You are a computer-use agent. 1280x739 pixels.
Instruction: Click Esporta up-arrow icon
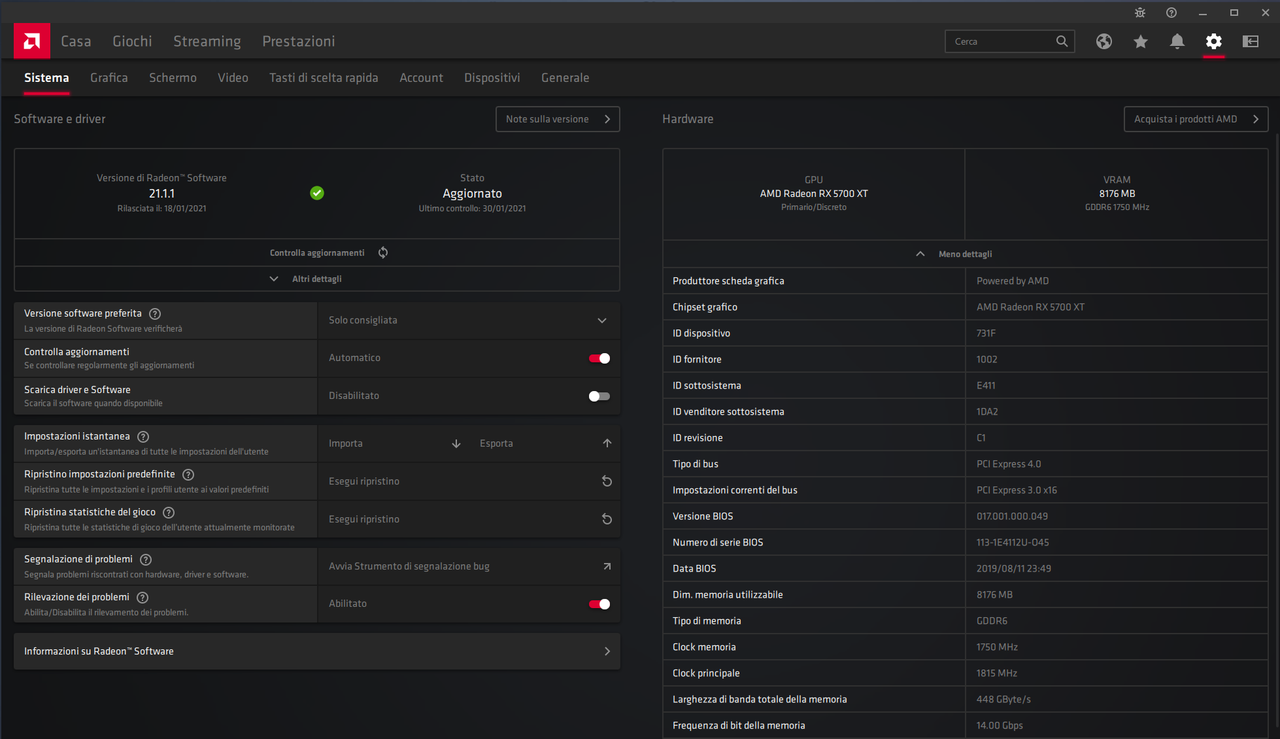(x=607, y=443)
